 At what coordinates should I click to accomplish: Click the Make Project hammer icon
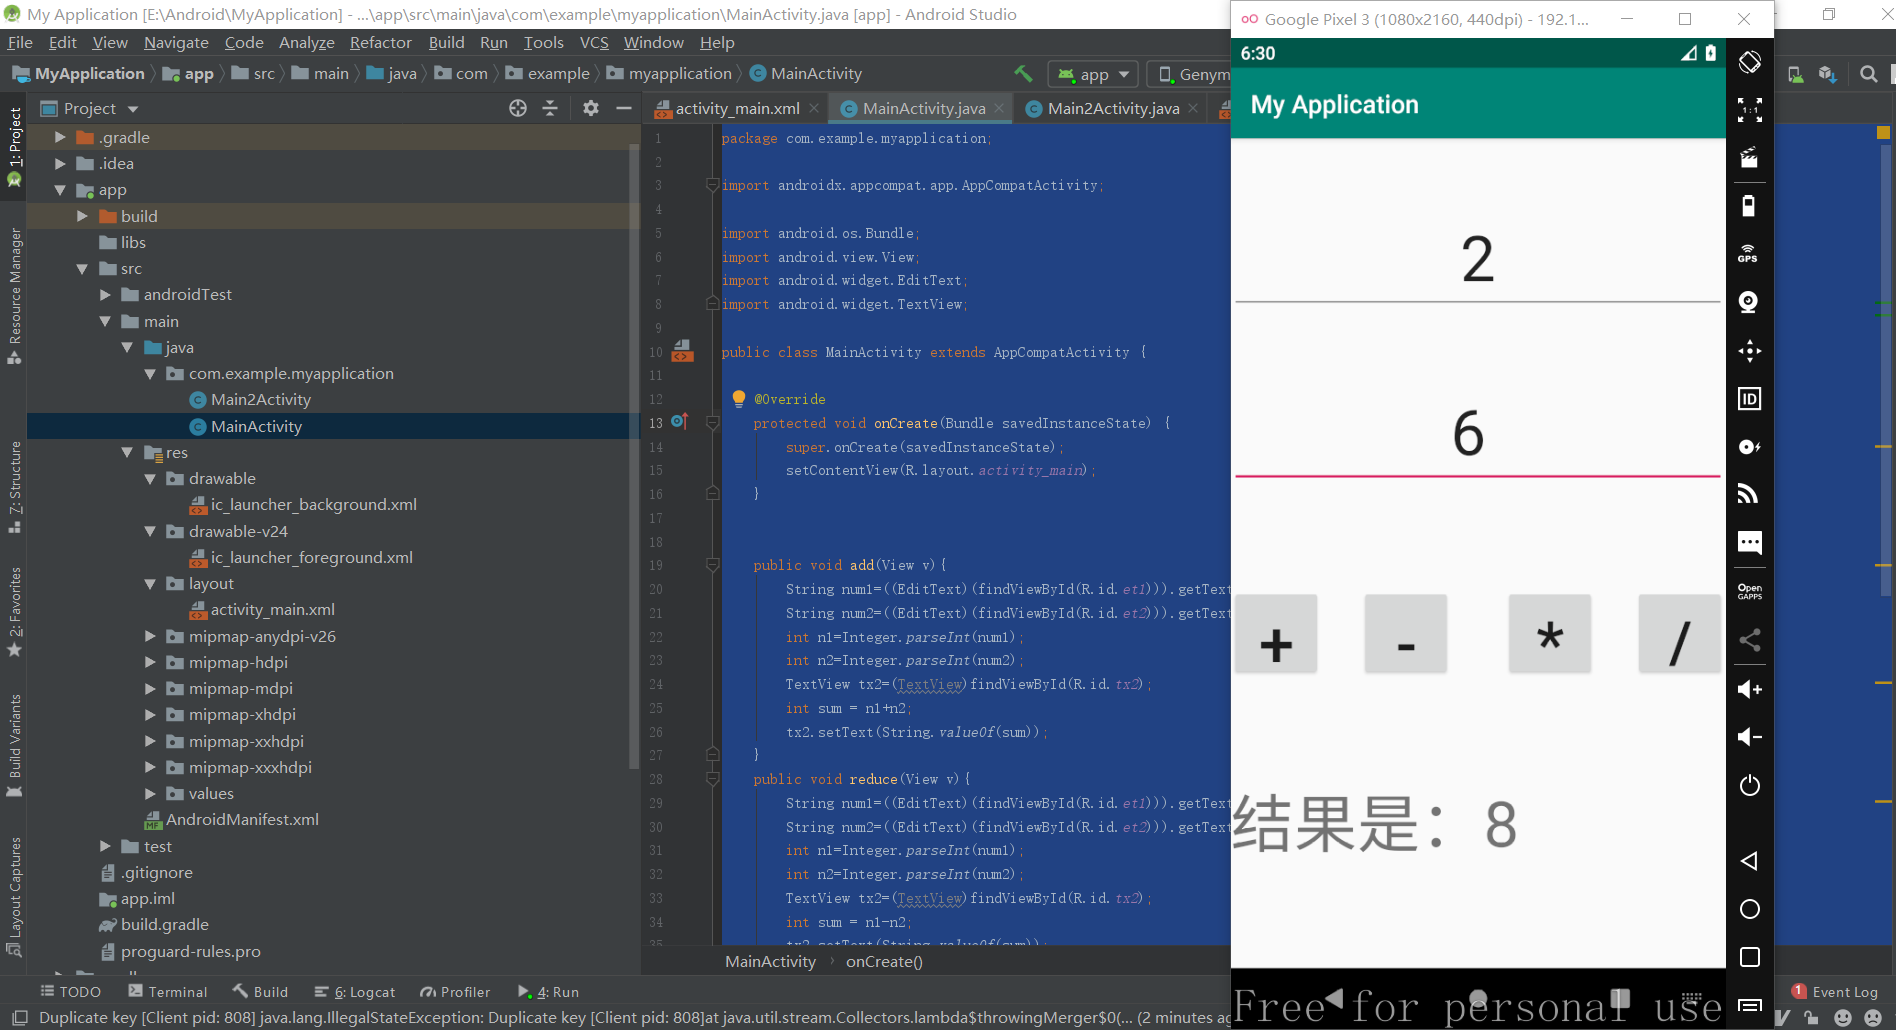[x=1023, y=74]
